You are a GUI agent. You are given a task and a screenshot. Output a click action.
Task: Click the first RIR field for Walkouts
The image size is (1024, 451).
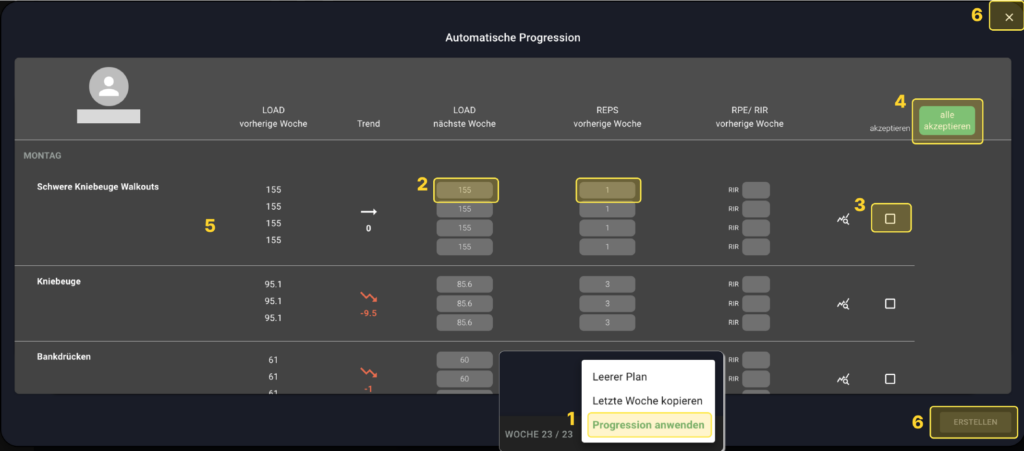756,190
